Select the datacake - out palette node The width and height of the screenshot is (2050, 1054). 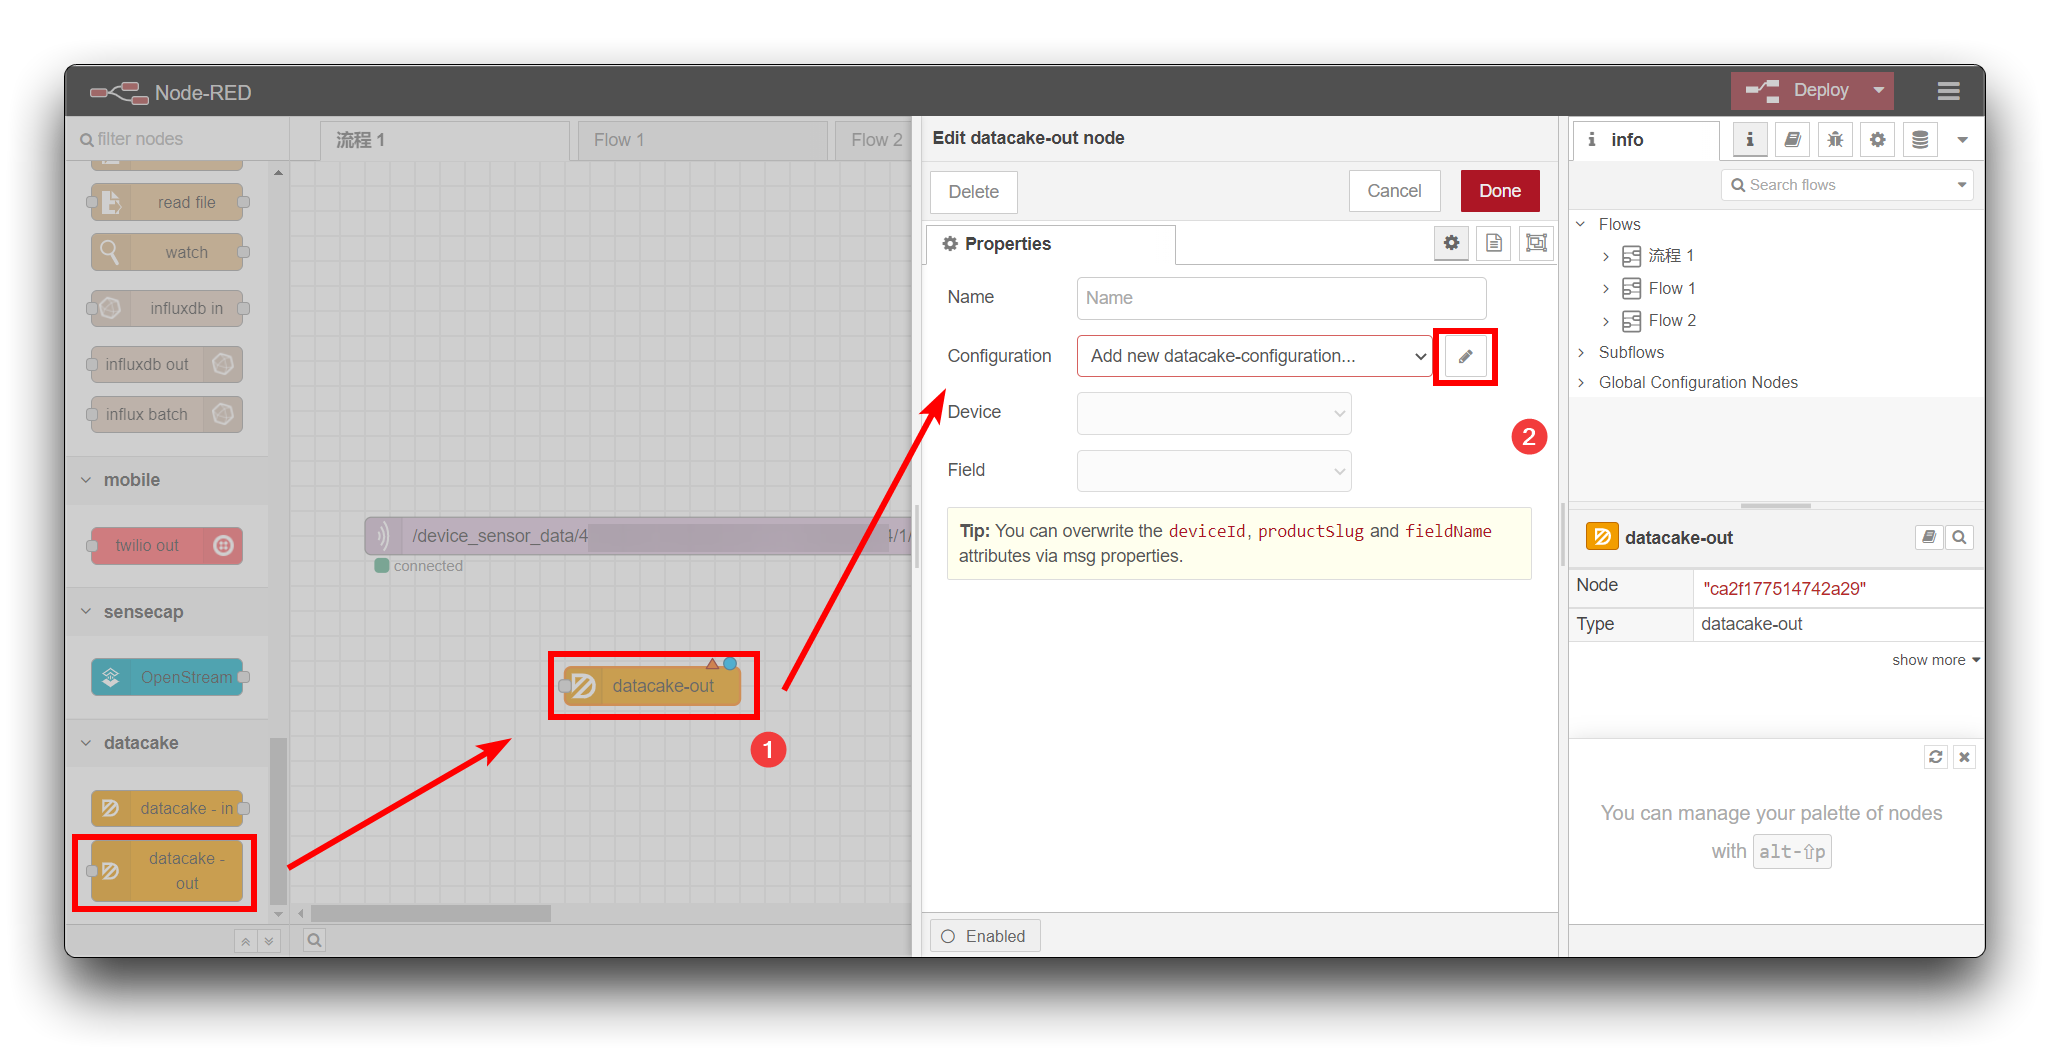pos(167,870)
